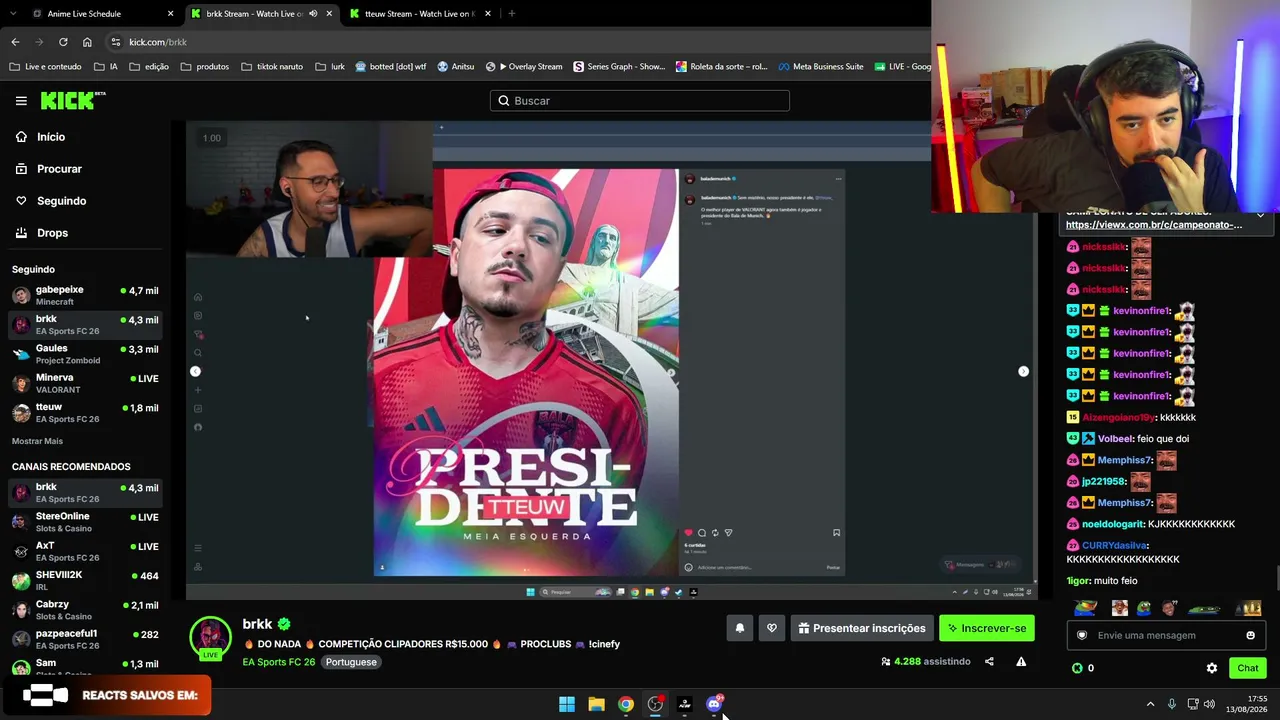The height and width of the screenshot is (720, 1280).
Task: Open Cabrzy recommended channel
Action: (x=85, y=610)
